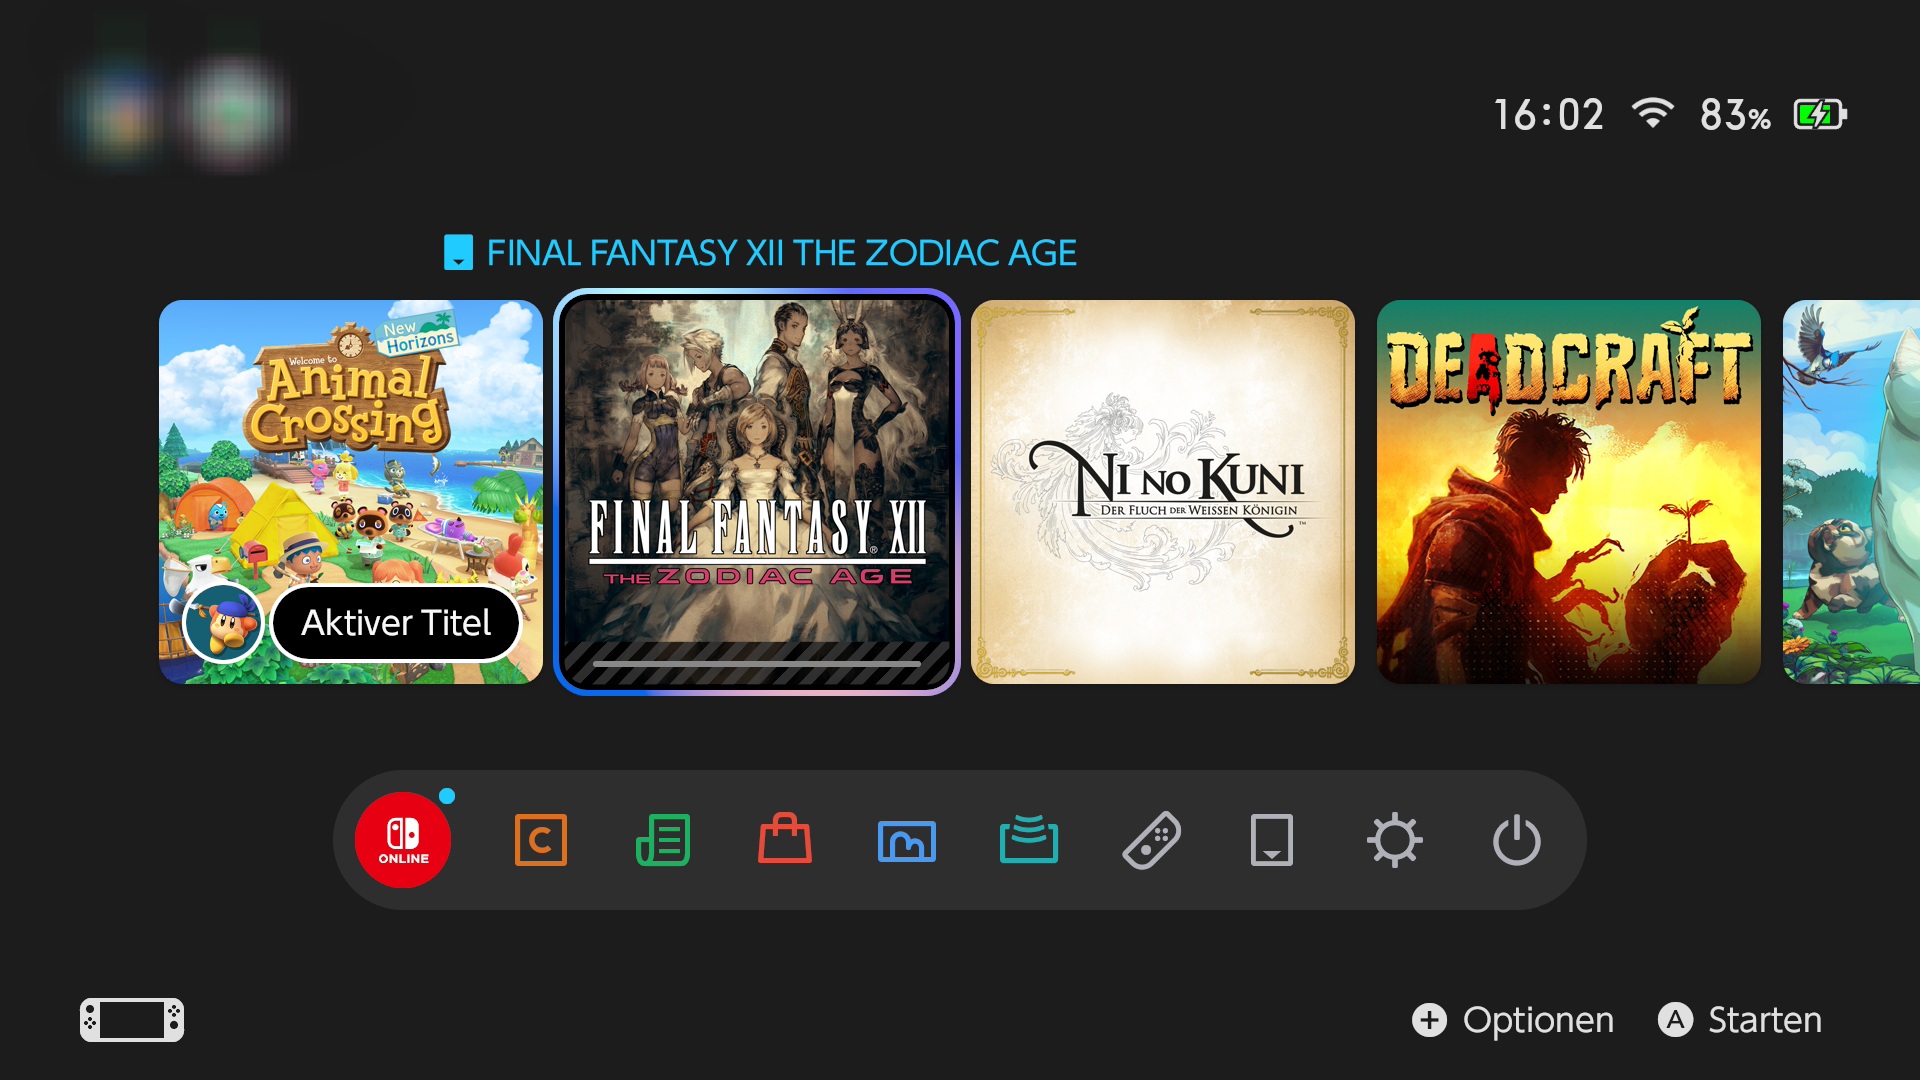
Task: Select the partially visible game tile at right
Action: 1851,492
